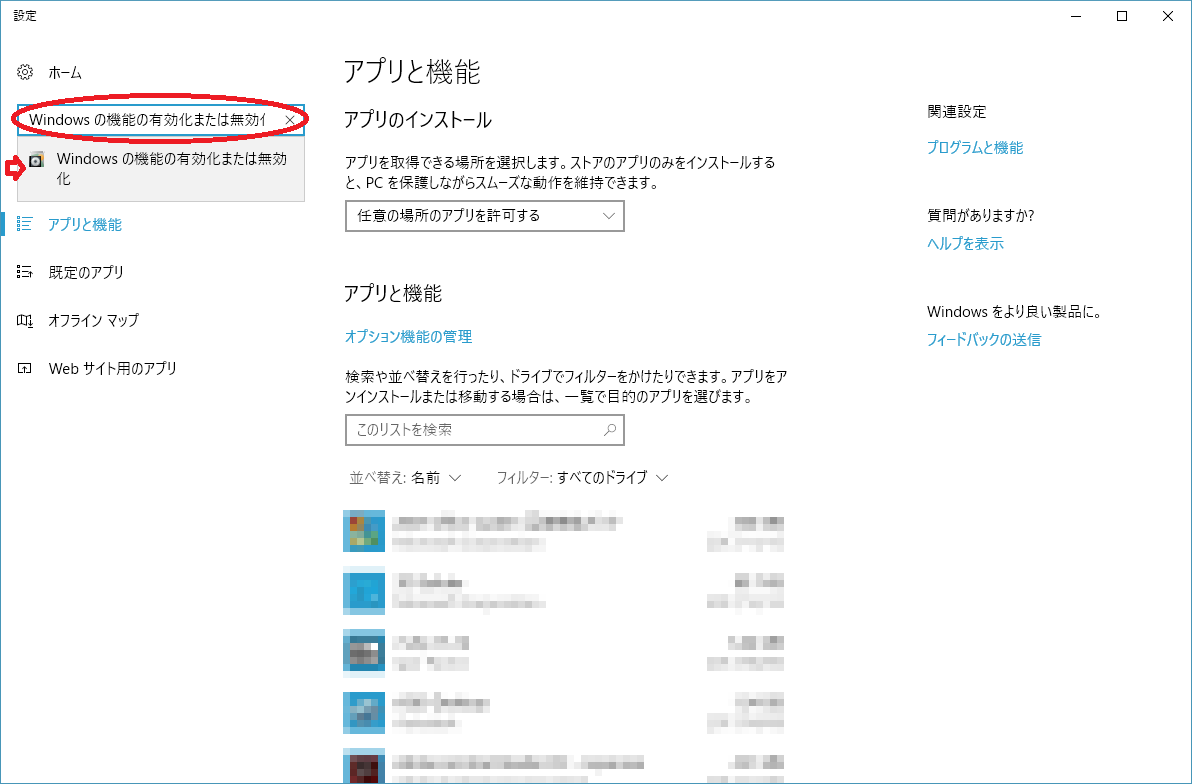The height and width of the screenshot is (784, 1192).
Task: Select the first blurred app entry
Action: click(563, 531)
